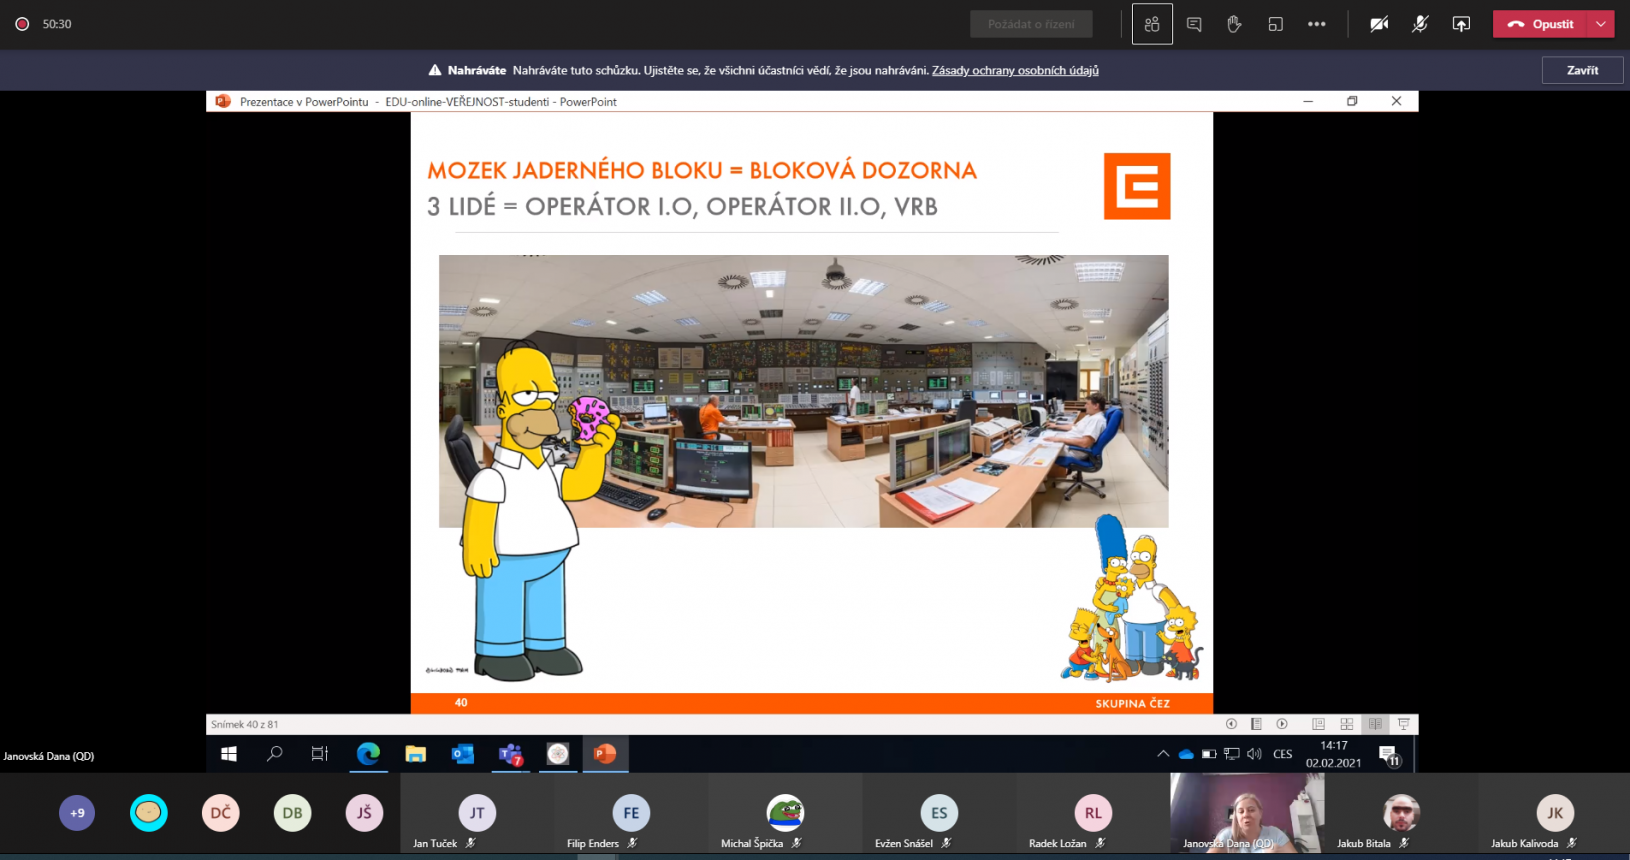This screenshot has height=860, width=1630.
Task: Select the Reading view button
Action: click(x=1375, y=724)
